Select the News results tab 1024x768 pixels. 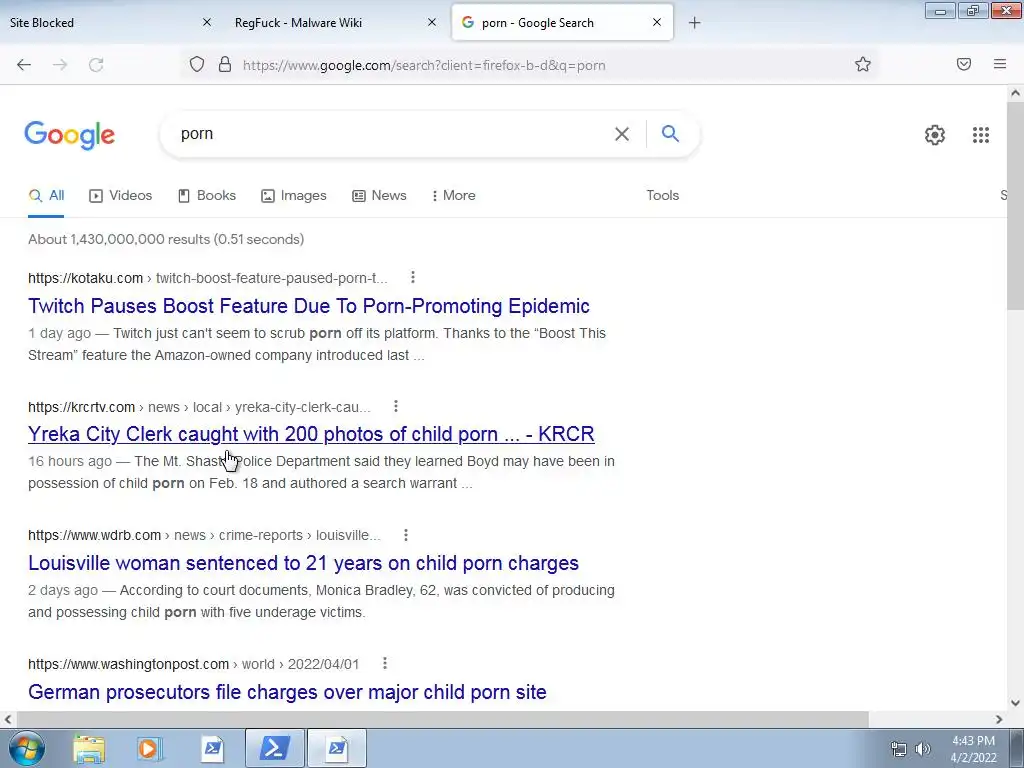379,195
